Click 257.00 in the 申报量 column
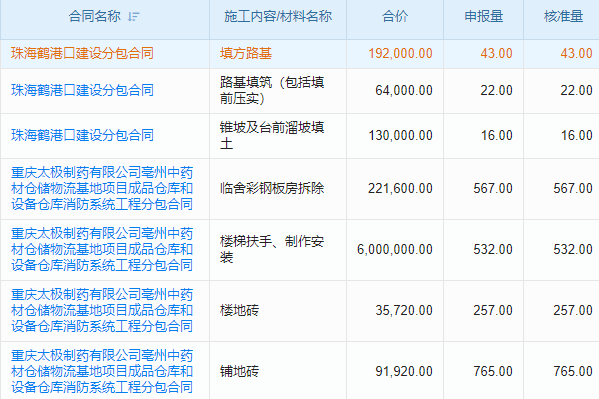Image resolution: width=599 pixels, height=399 pixels. coord(493,310)
